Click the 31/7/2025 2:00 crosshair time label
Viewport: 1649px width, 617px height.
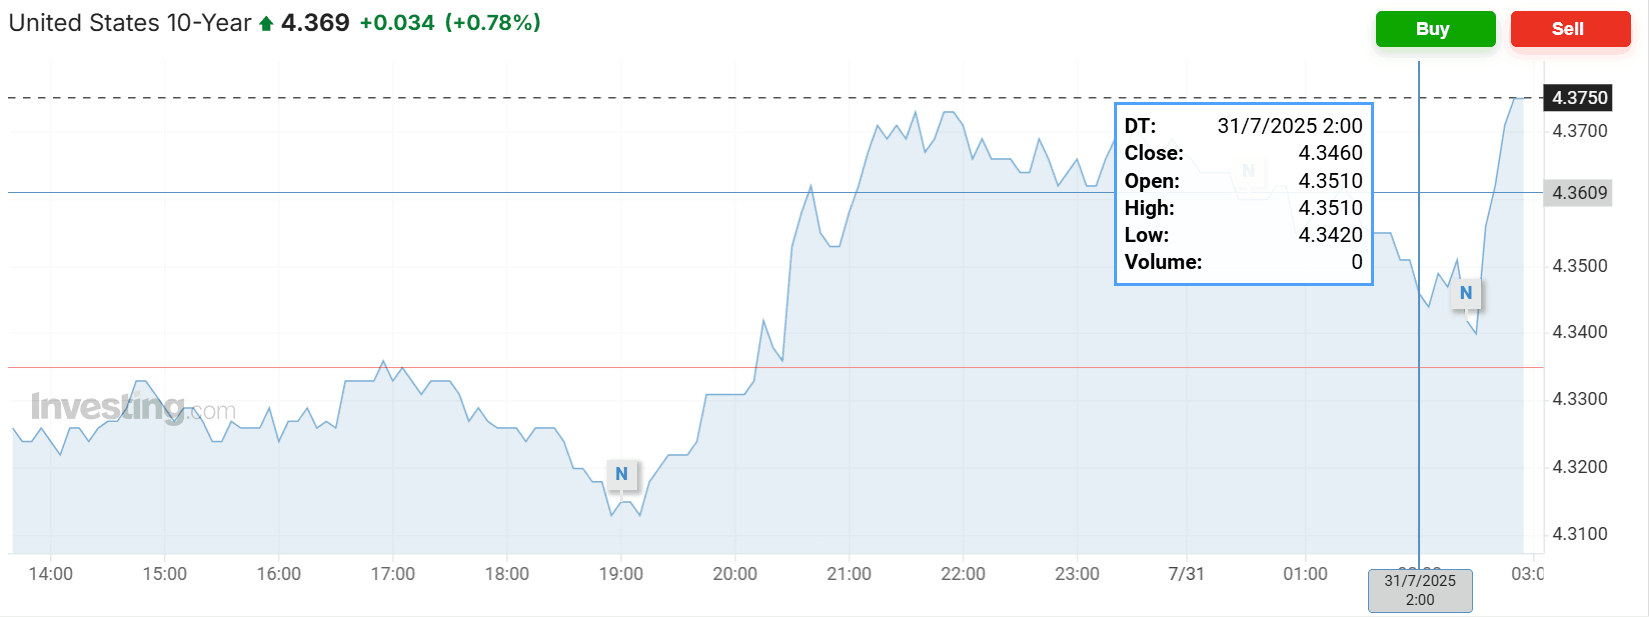pos(1420,590)
